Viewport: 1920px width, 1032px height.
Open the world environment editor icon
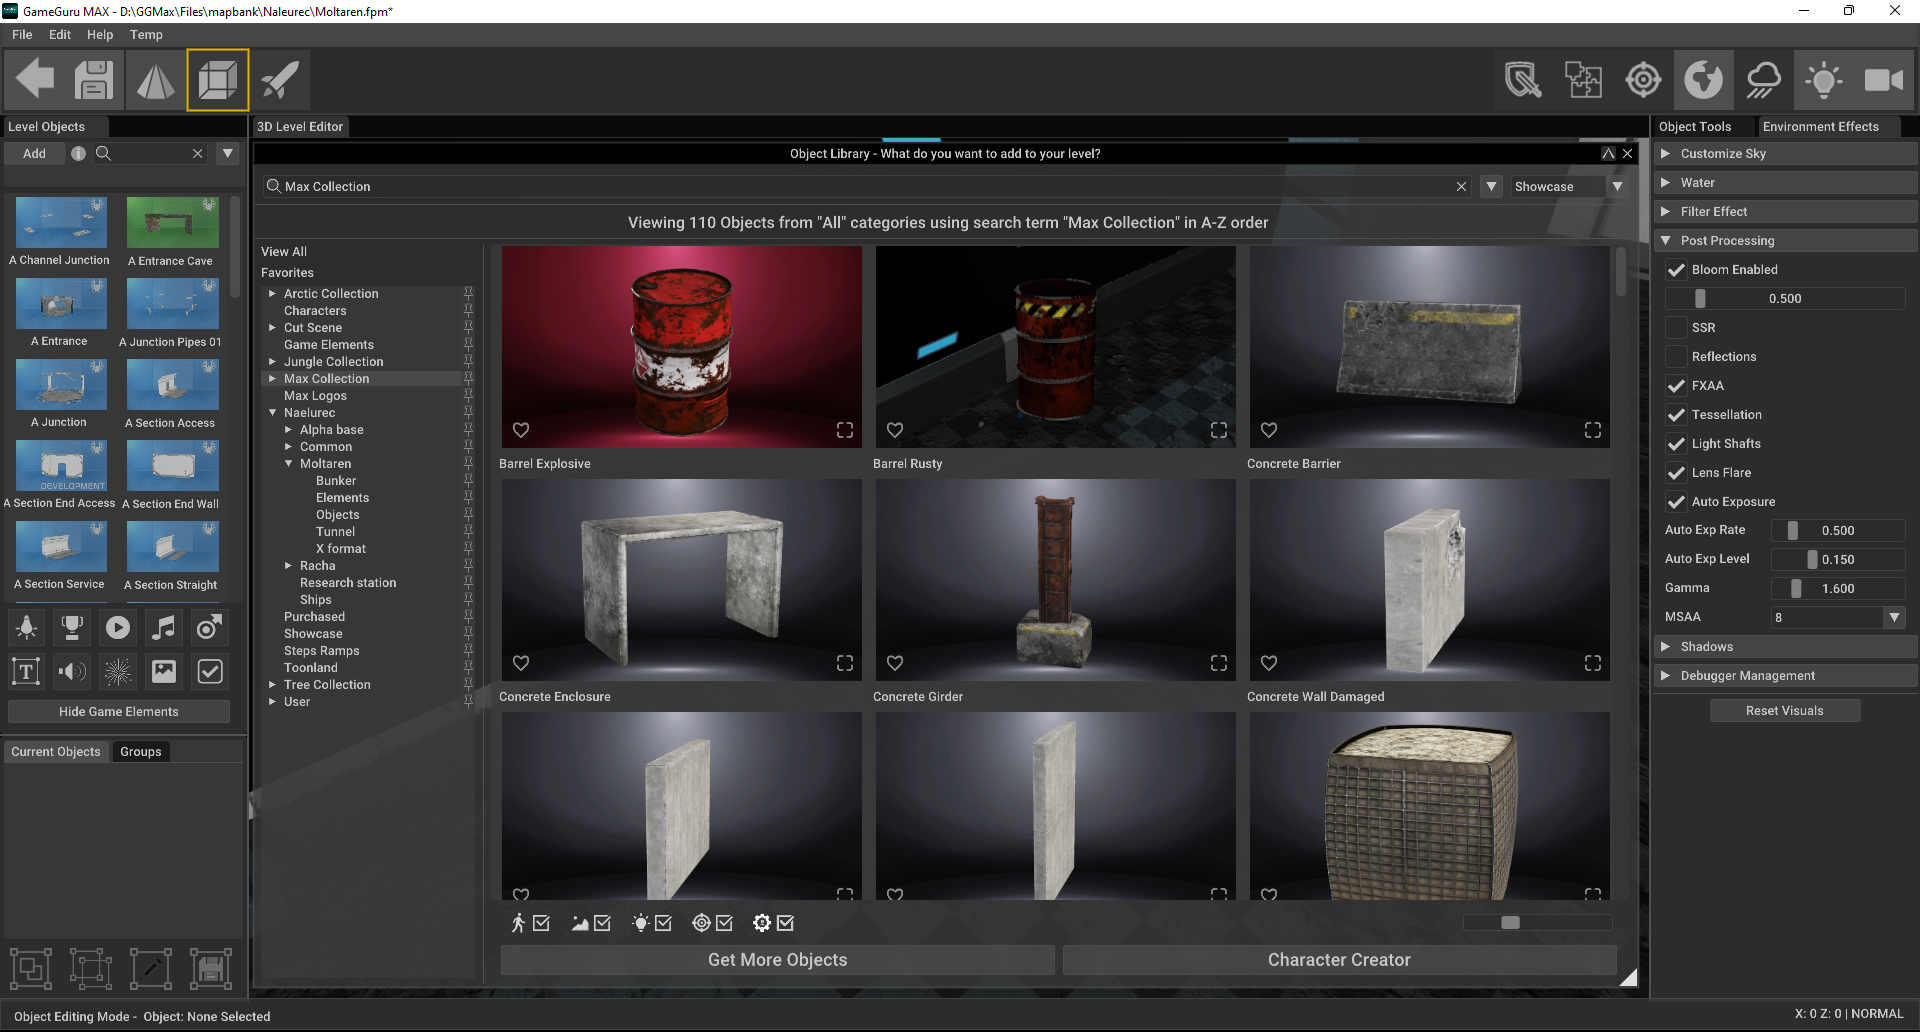(x=1703, y=80)
